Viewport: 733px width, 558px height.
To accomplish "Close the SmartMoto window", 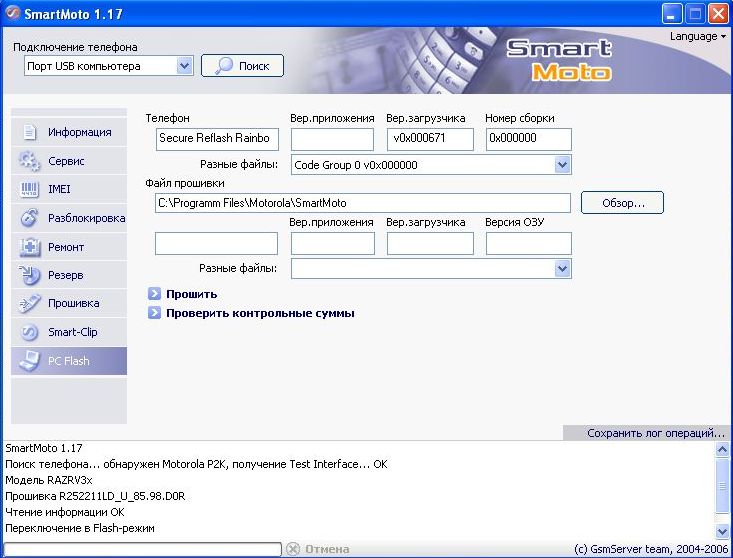I will click(x=718, y=14).
